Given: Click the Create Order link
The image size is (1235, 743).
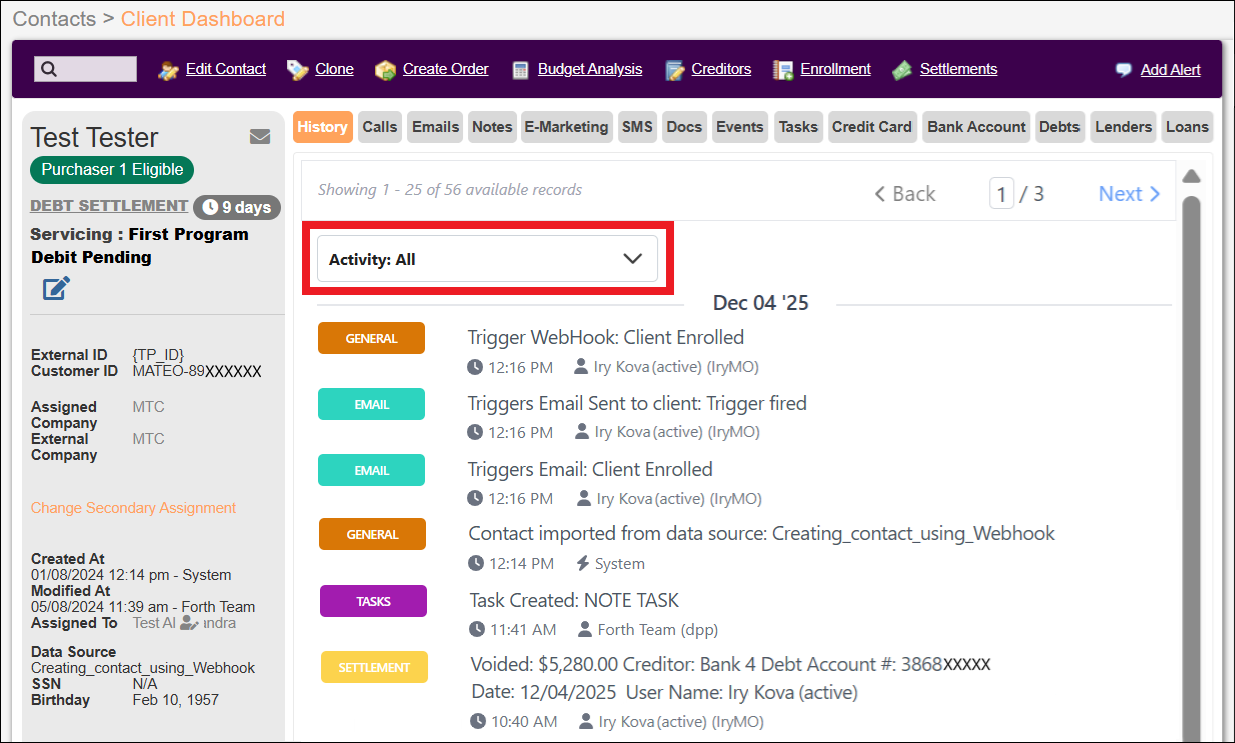Looking at the screenshot, I should tap(446, 69).
